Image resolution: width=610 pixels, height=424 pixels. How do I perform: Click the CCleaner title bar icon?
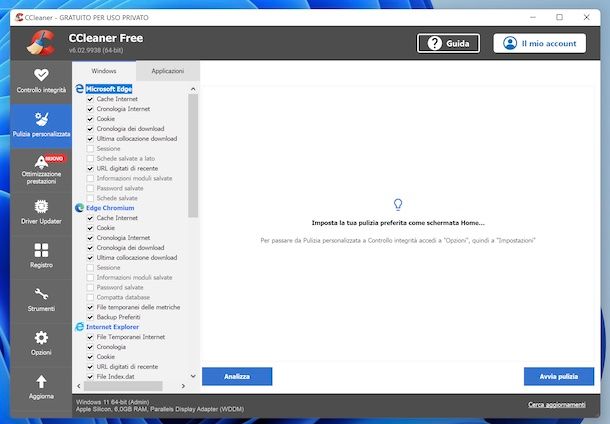click(x=19, y=17)
